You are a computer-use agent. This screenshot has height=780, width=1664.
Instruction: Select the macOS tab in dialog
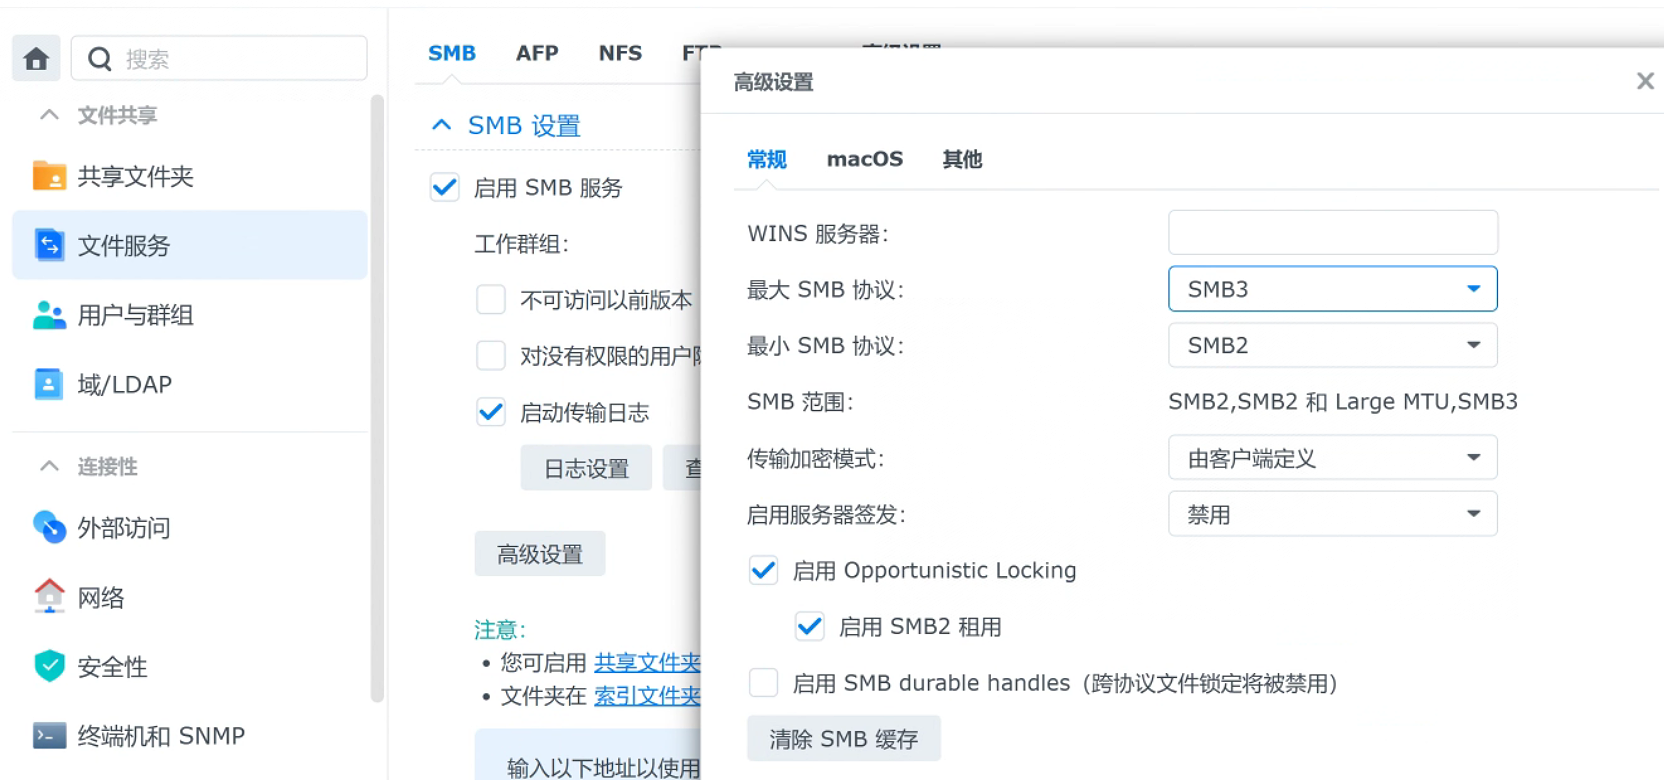click(865, 159)
